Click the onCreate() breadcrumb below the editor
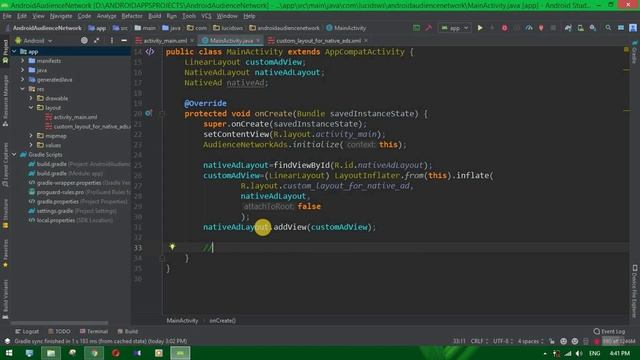 click(222, 320)
